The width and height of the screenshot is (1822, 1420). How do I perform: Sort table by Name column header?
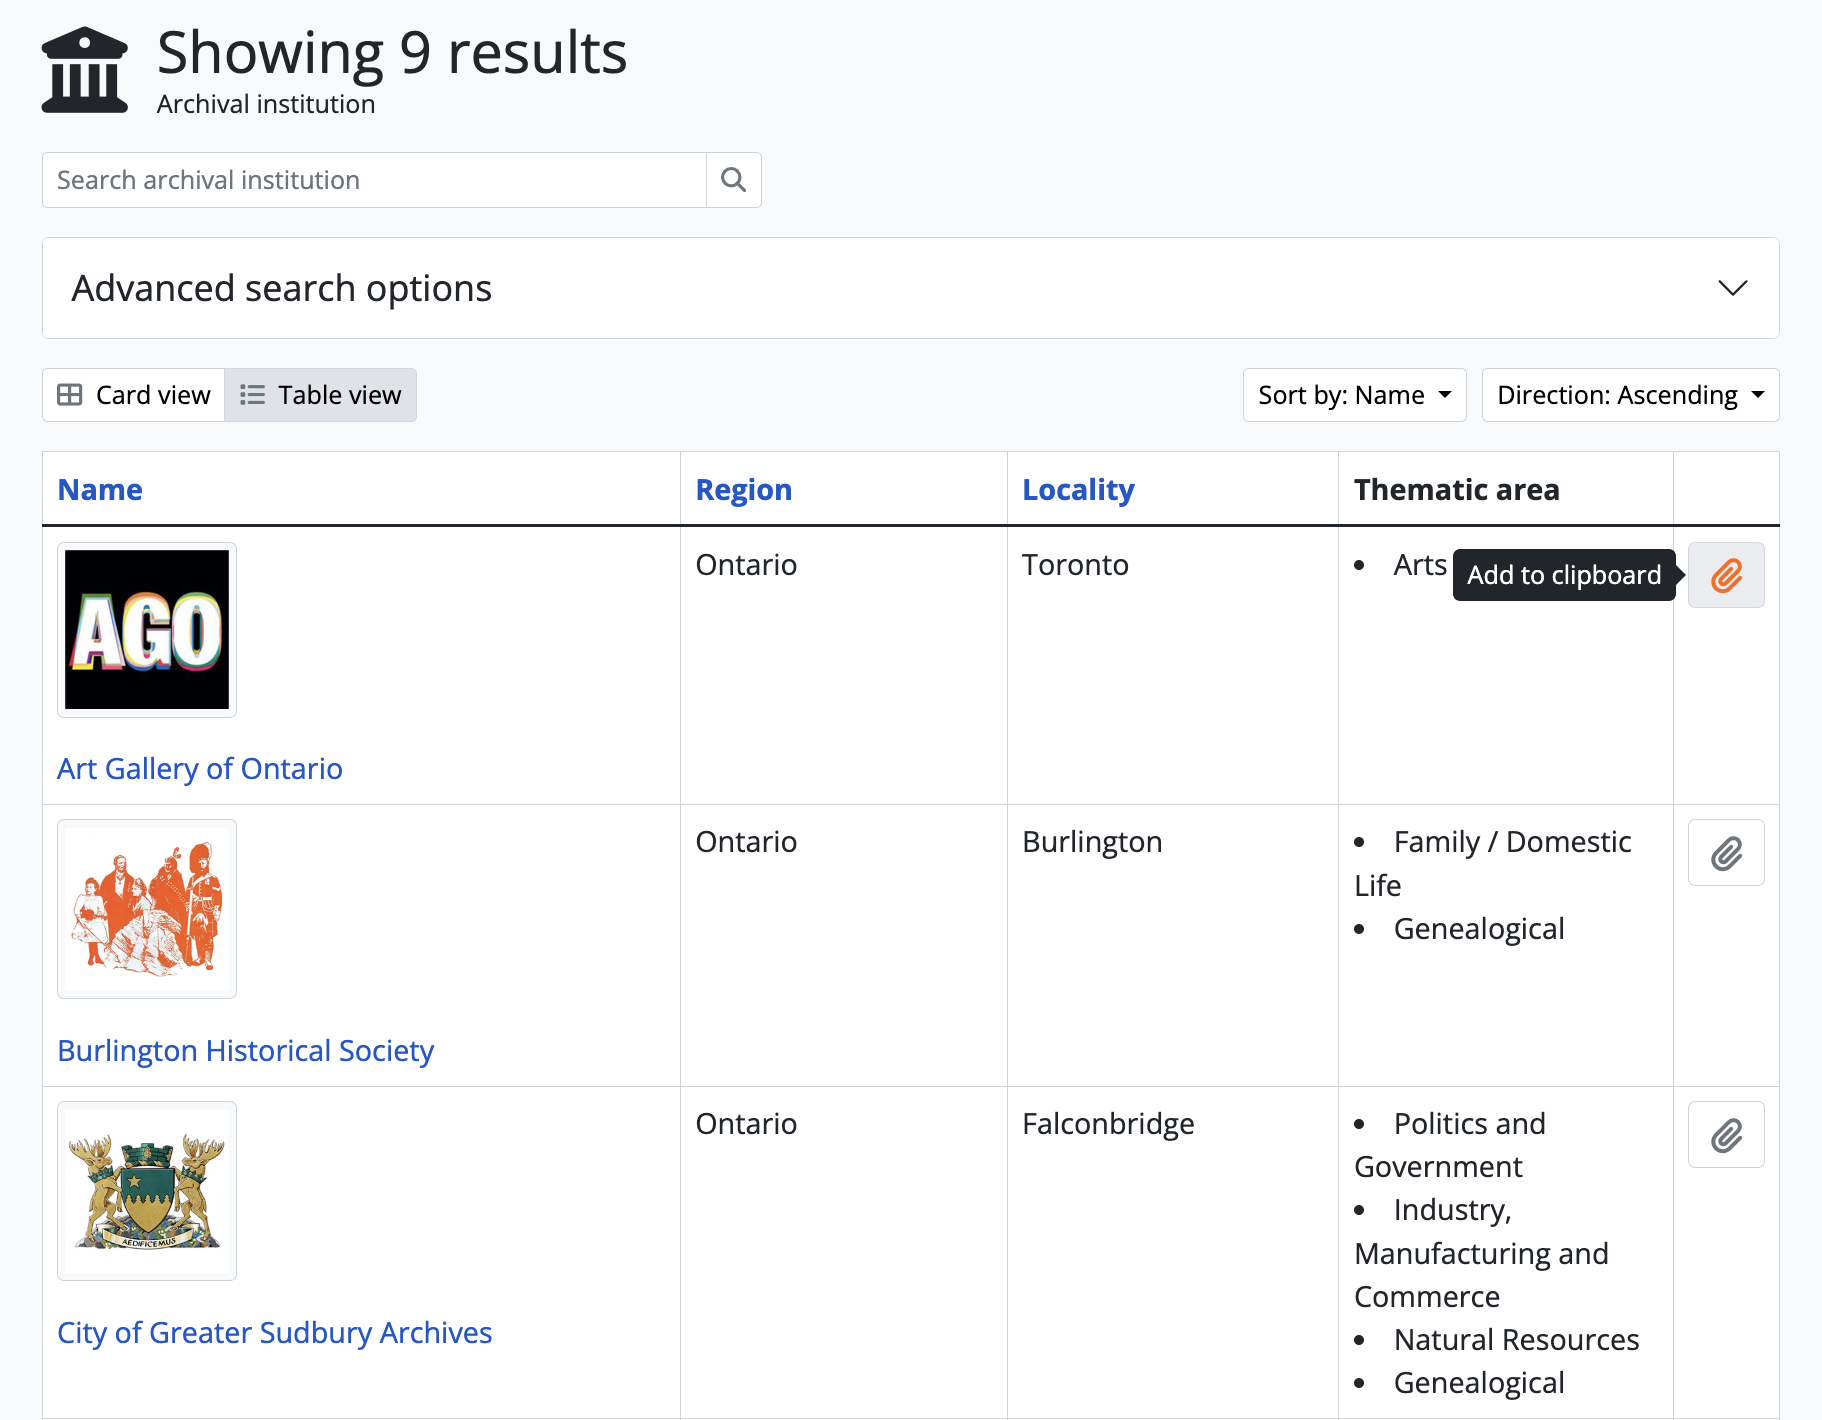pos(100,490)
